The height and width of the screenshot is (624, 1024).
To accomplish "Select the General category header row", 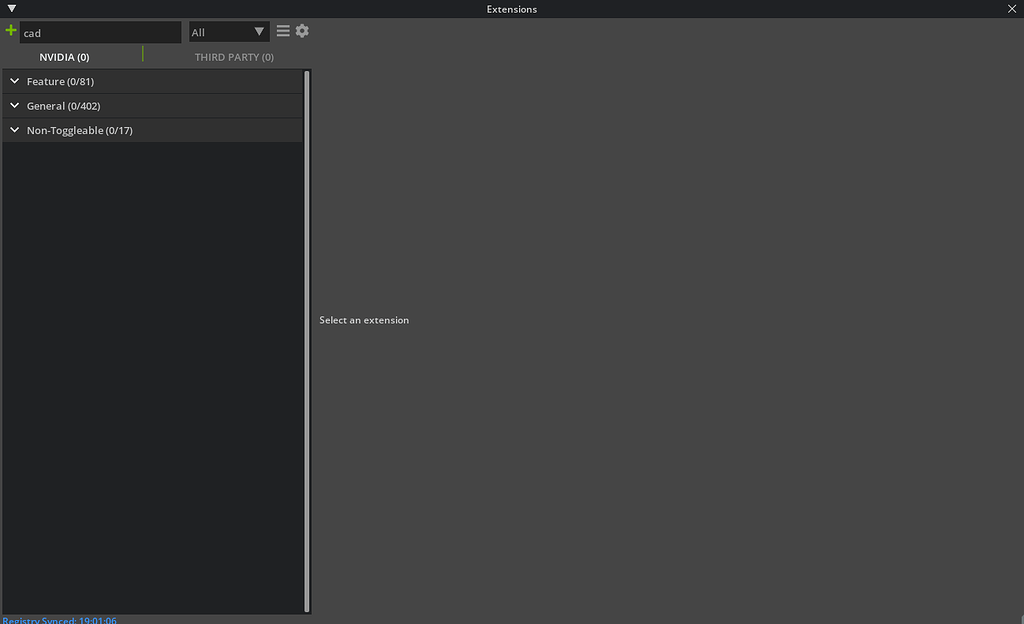I will 150,105.
